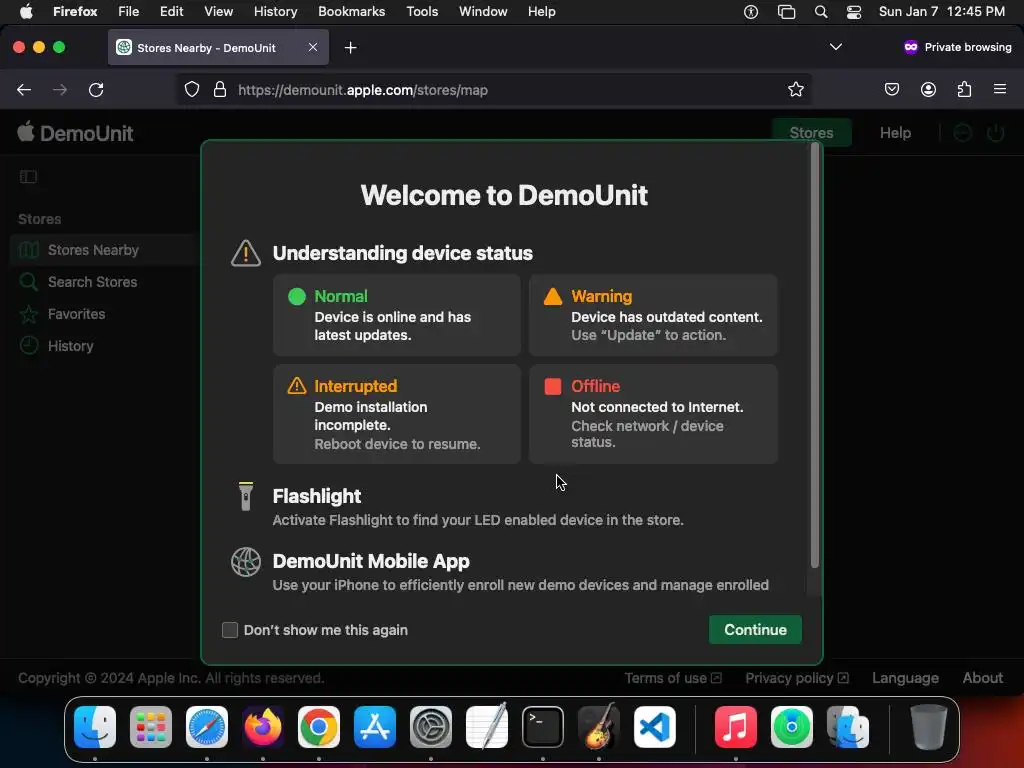Screen dimensions: 1024x768
Task: Click the warning triangle icon beside Understanding device status
Action: click(x=246, y=253)
